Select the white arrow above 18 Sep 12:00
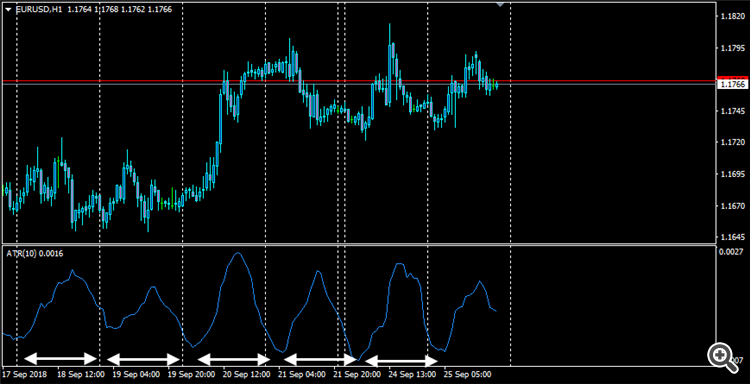 pos(61,358)
